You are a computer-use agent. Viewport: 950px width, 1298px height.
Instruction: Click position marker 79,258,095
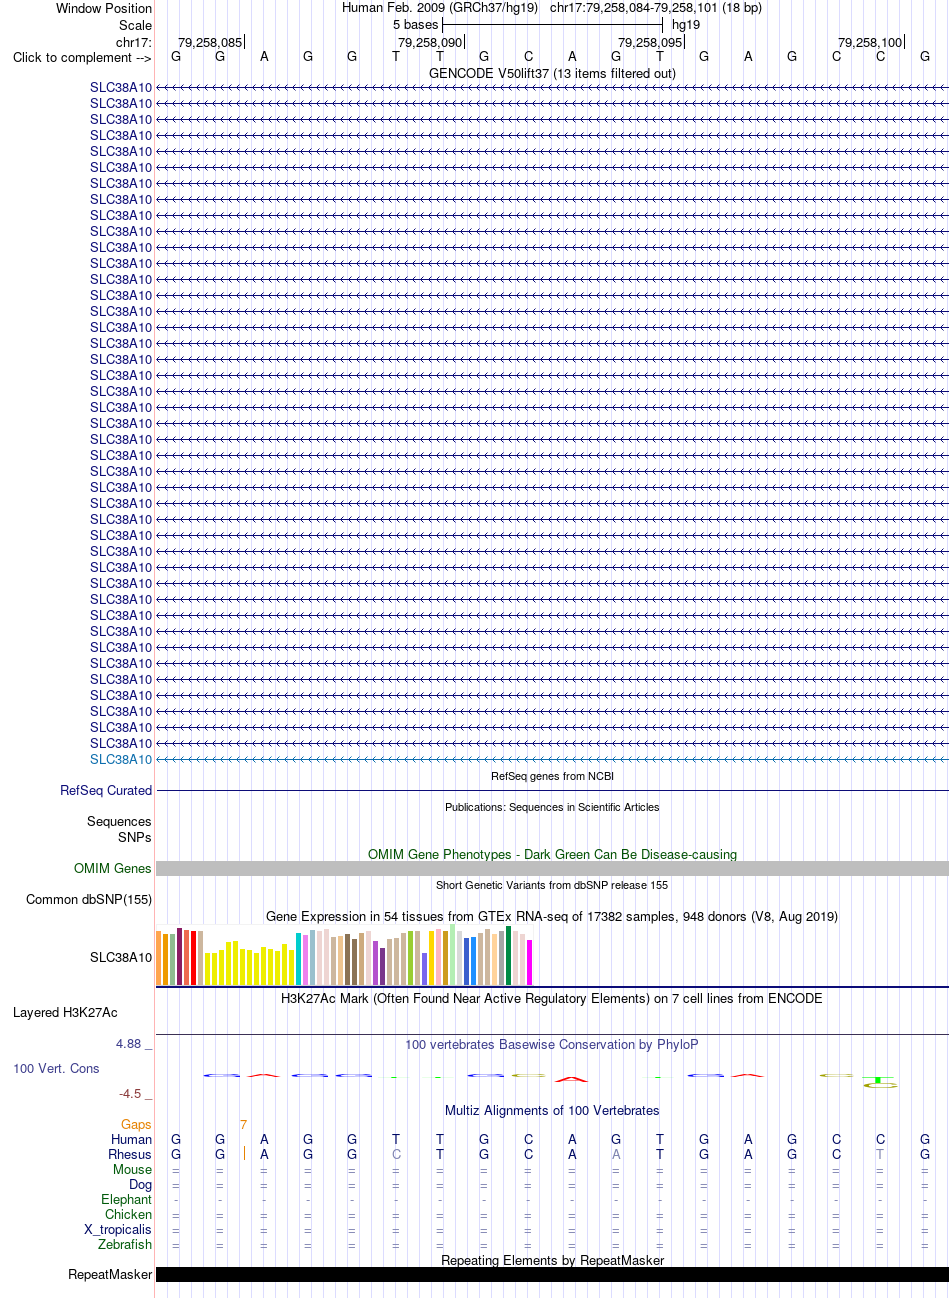[650, 42]
